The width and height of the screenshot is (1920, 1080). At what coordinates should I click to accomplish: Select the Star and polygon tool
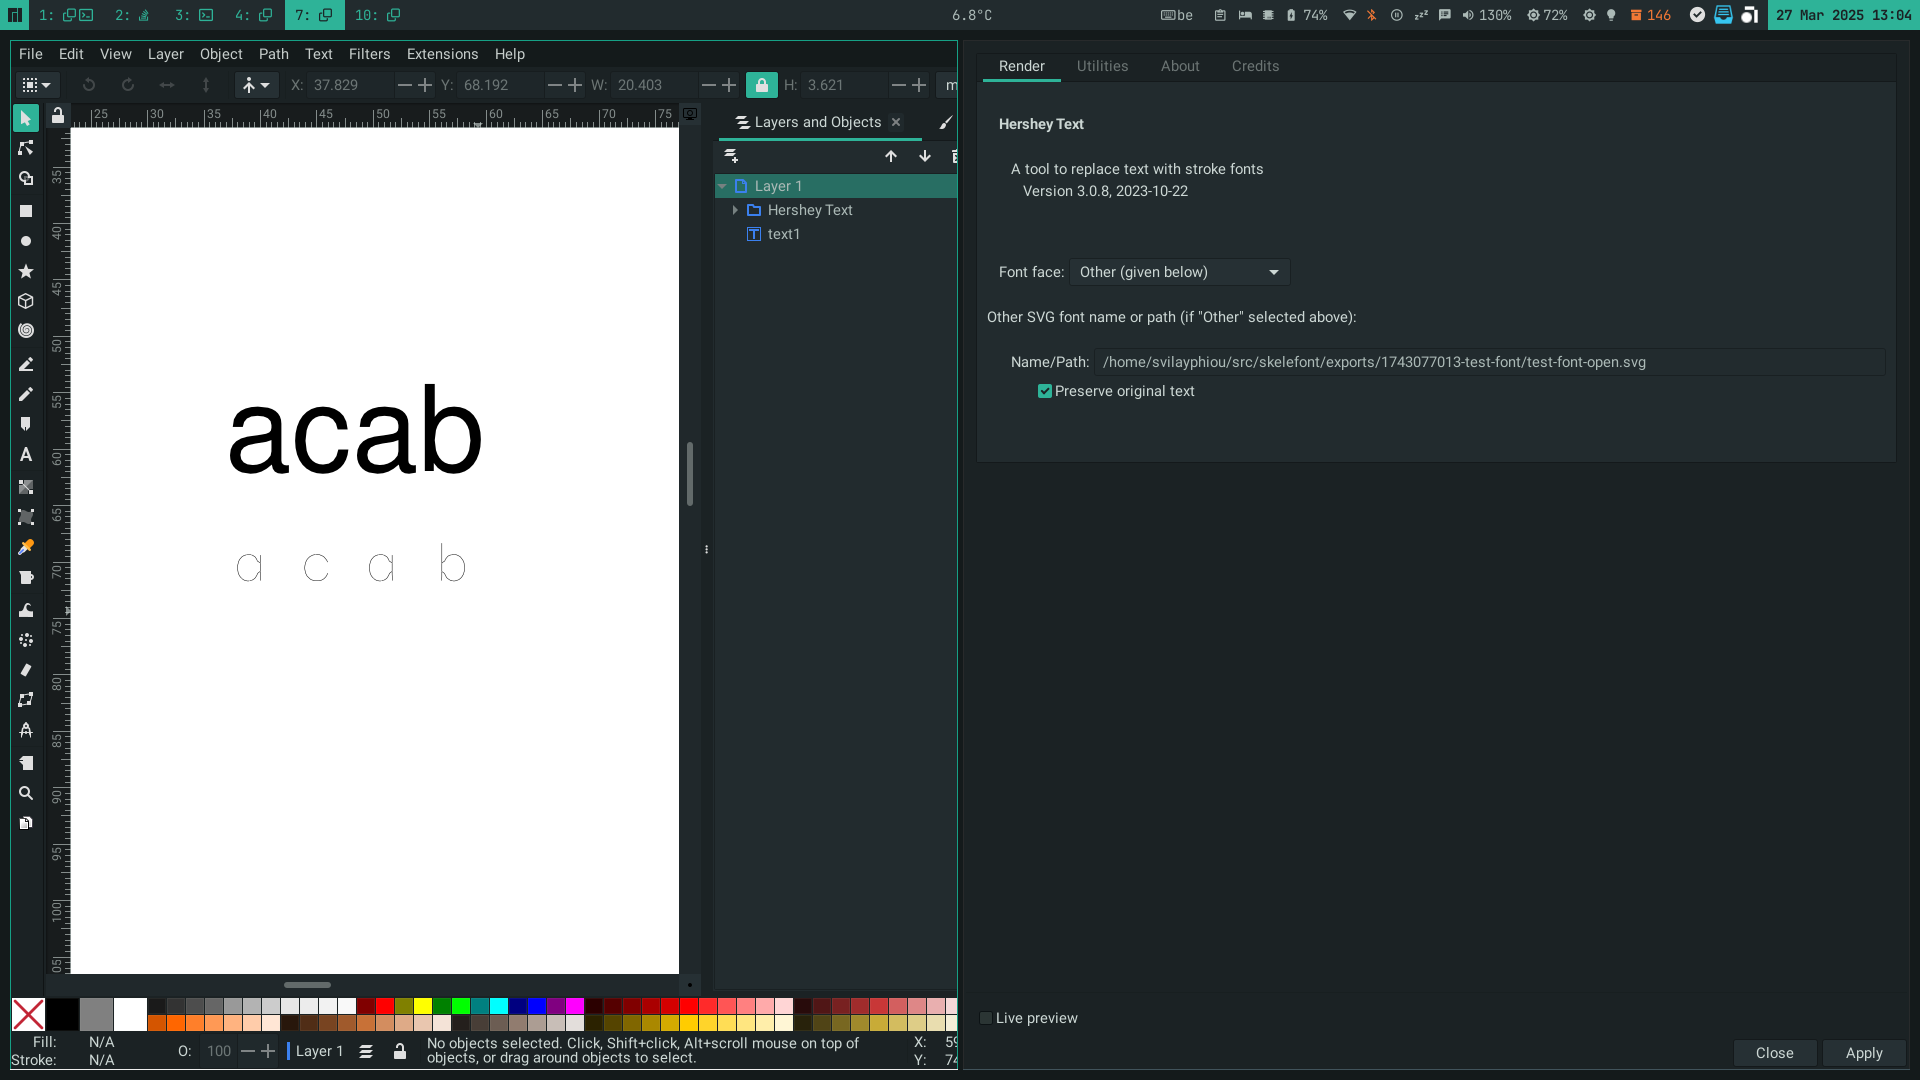26,271
